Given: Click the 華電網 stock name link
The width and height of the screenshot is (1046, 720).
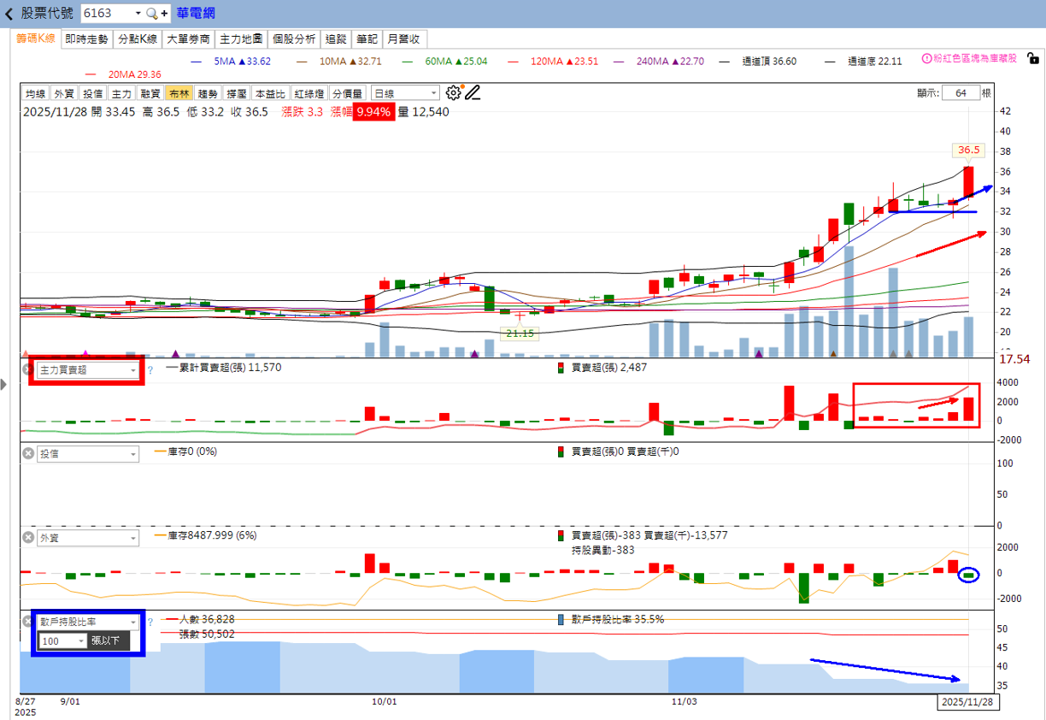Looking at the screenshot, I should [195, 13].
